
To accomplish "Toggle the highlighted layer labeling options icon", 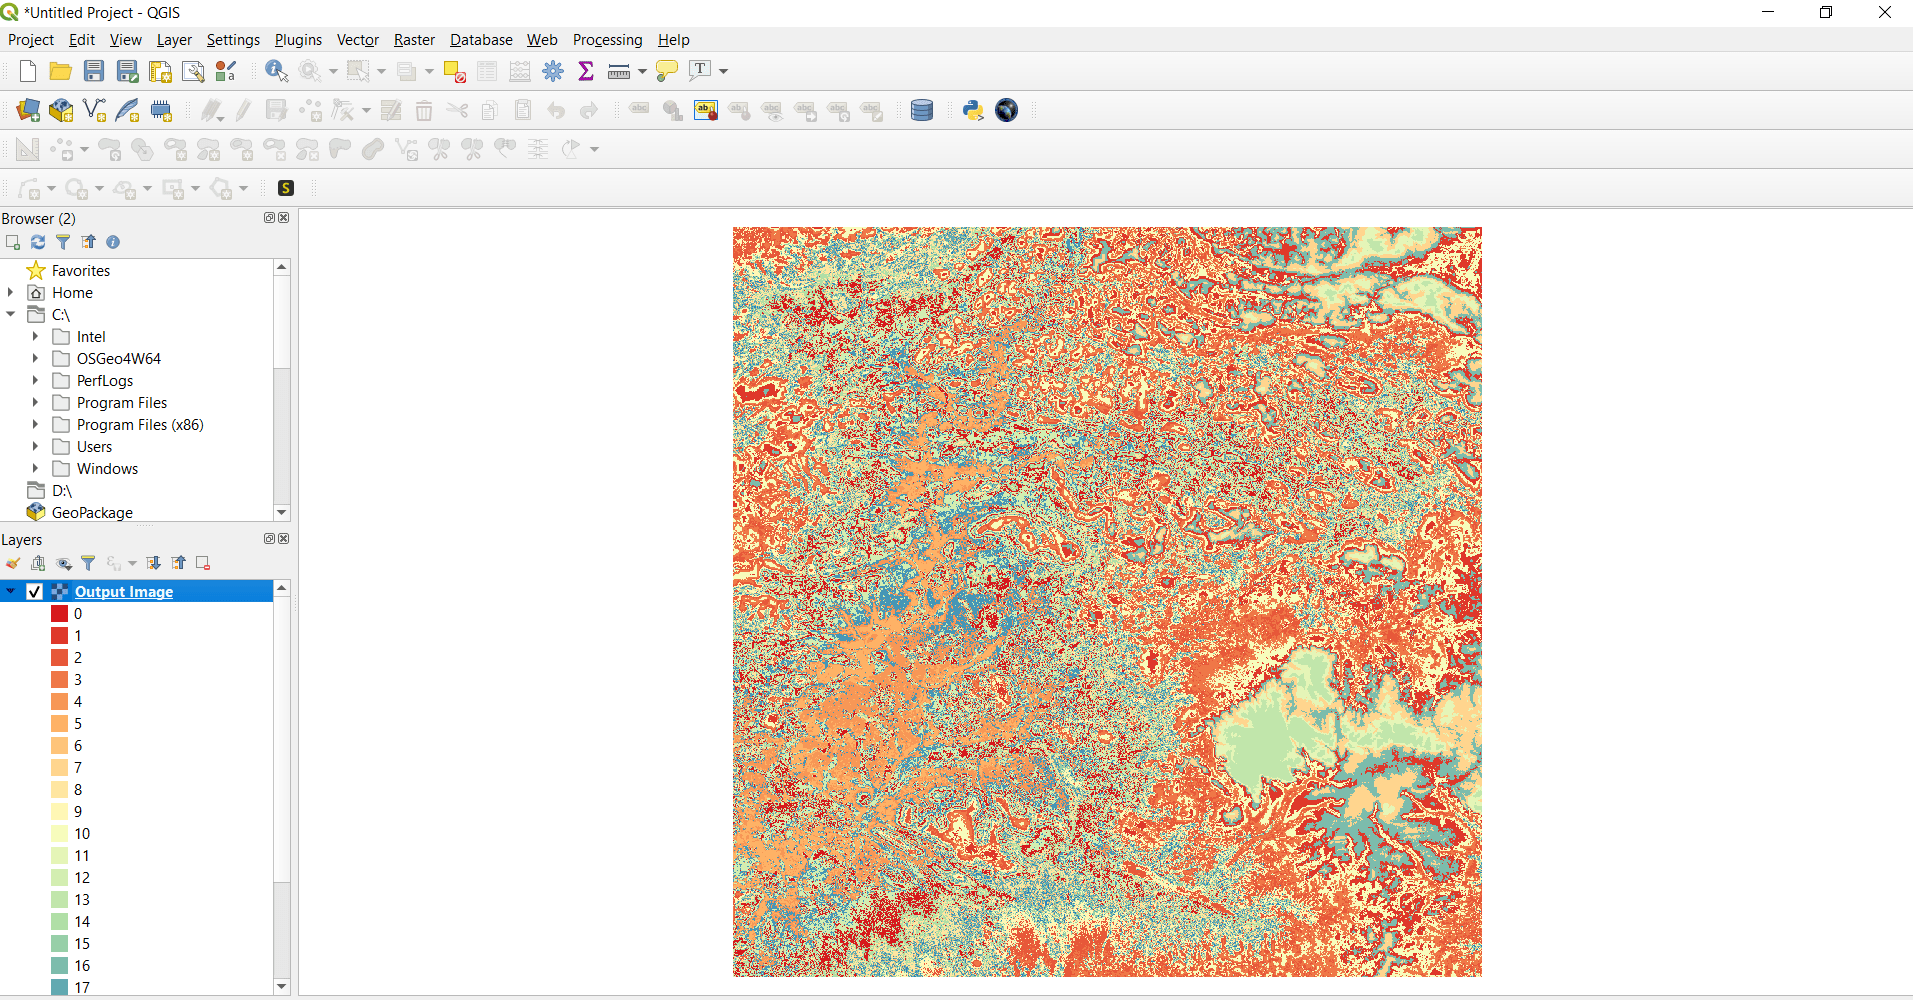I will pos(706,110).
